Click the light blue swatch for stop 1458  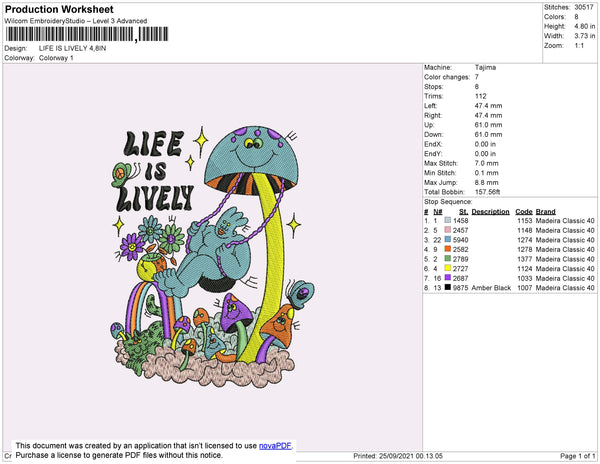click(x=448, y=221)
